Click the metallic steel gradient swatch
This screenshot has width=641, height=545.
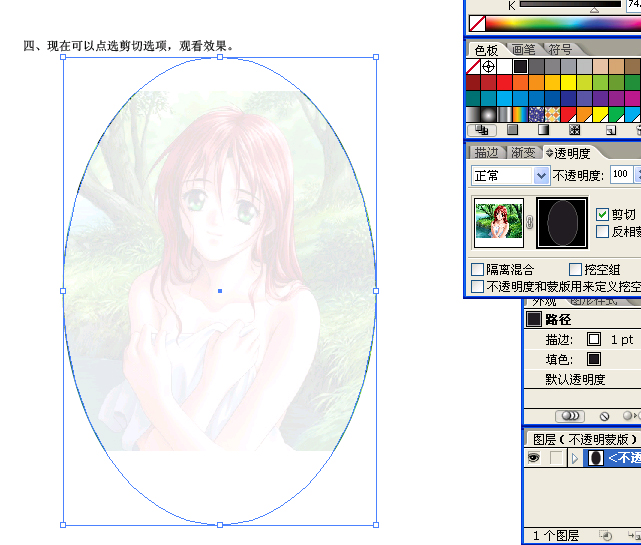[x=504, y=114]
